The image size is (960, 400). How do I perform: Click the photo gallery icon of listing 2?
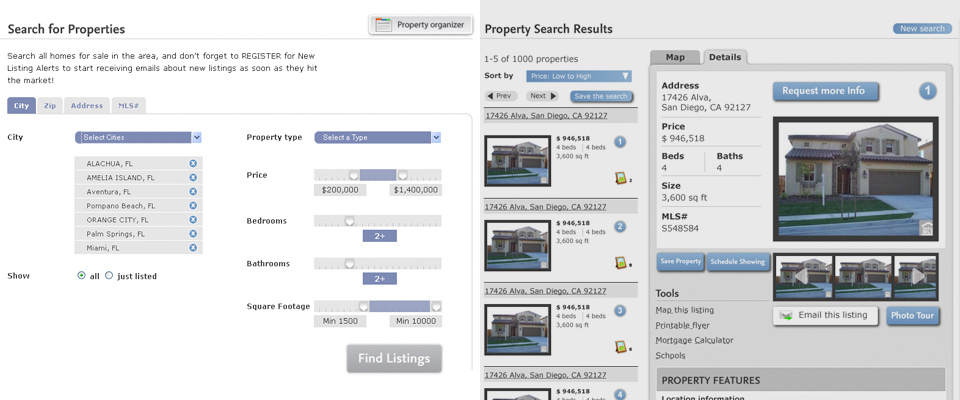point(620,263)
